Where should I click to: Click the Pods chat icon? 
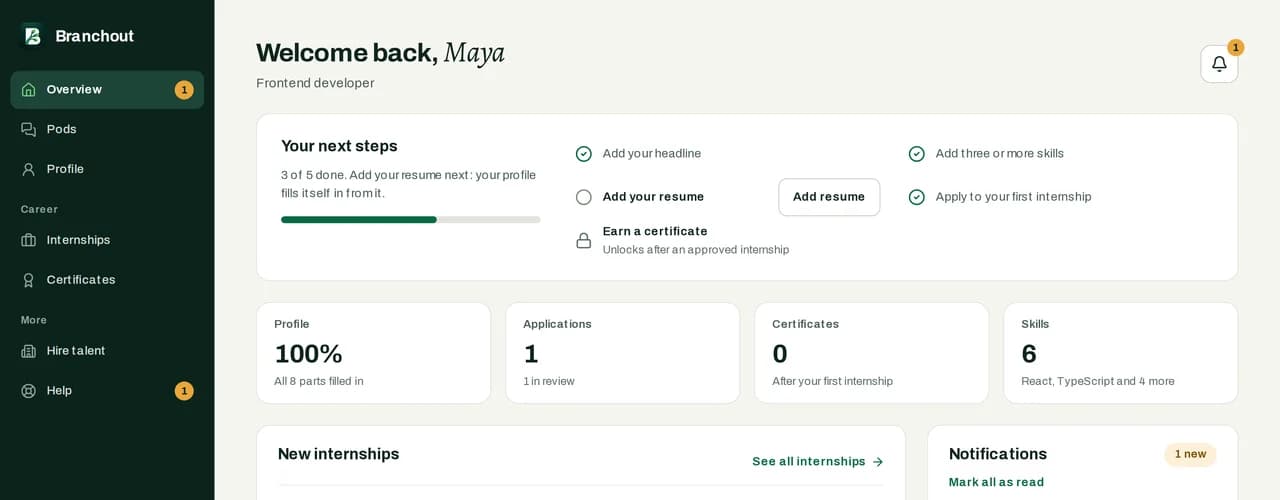point(29,130)
